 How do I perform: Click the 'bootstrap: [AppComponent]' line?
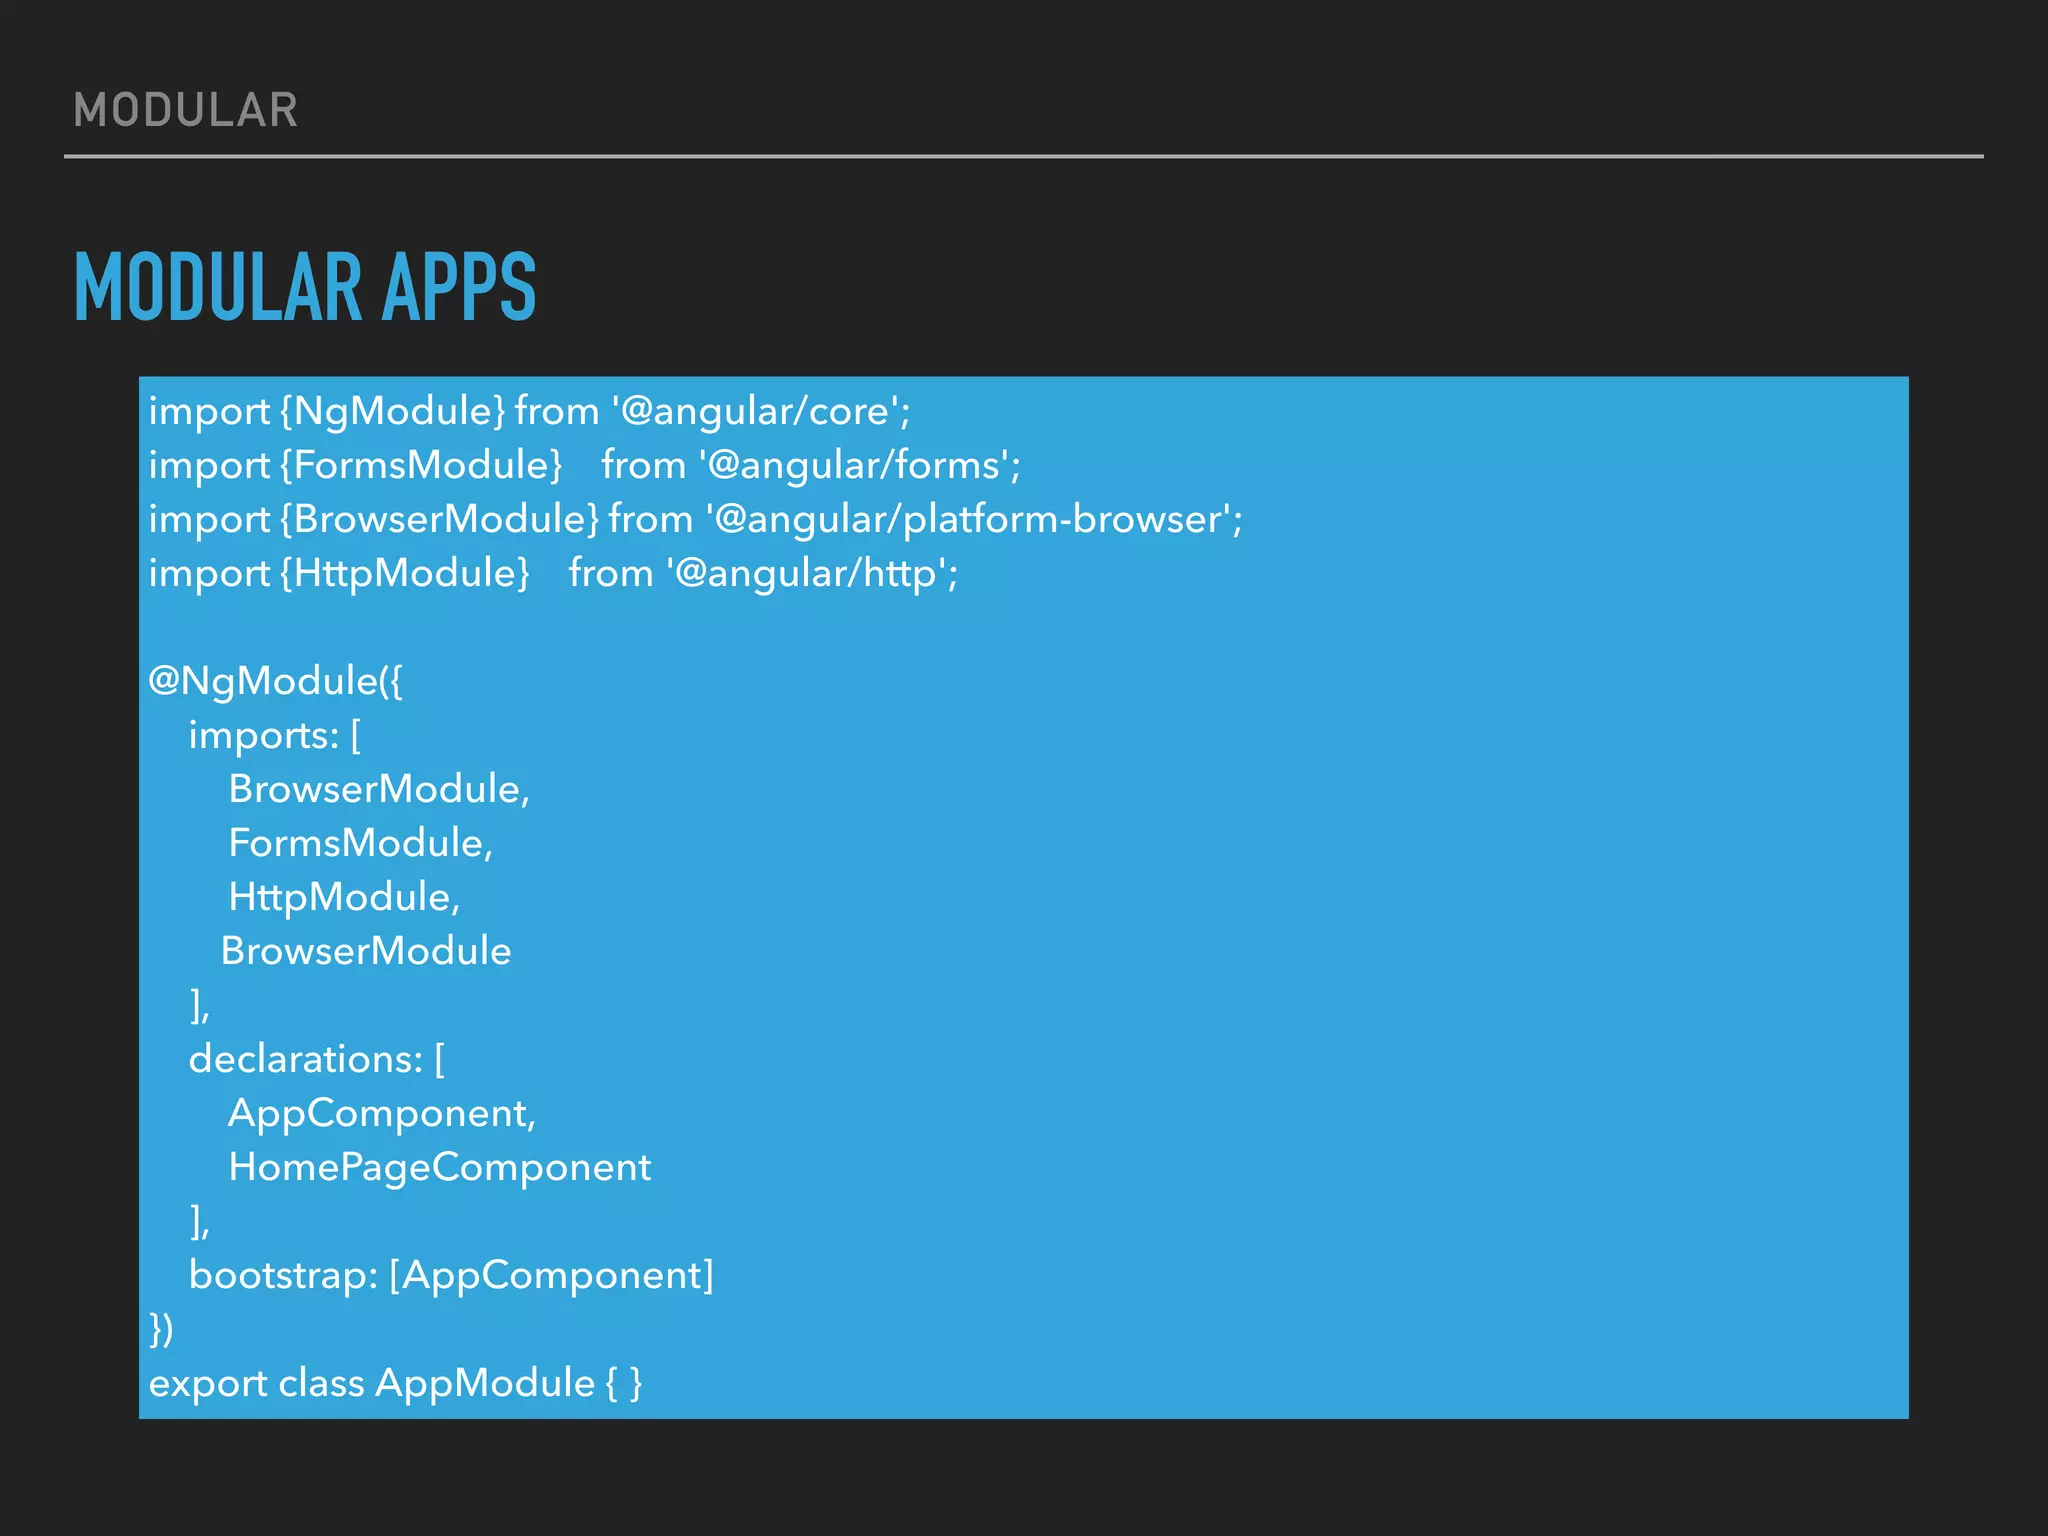tap(451, 1276)
